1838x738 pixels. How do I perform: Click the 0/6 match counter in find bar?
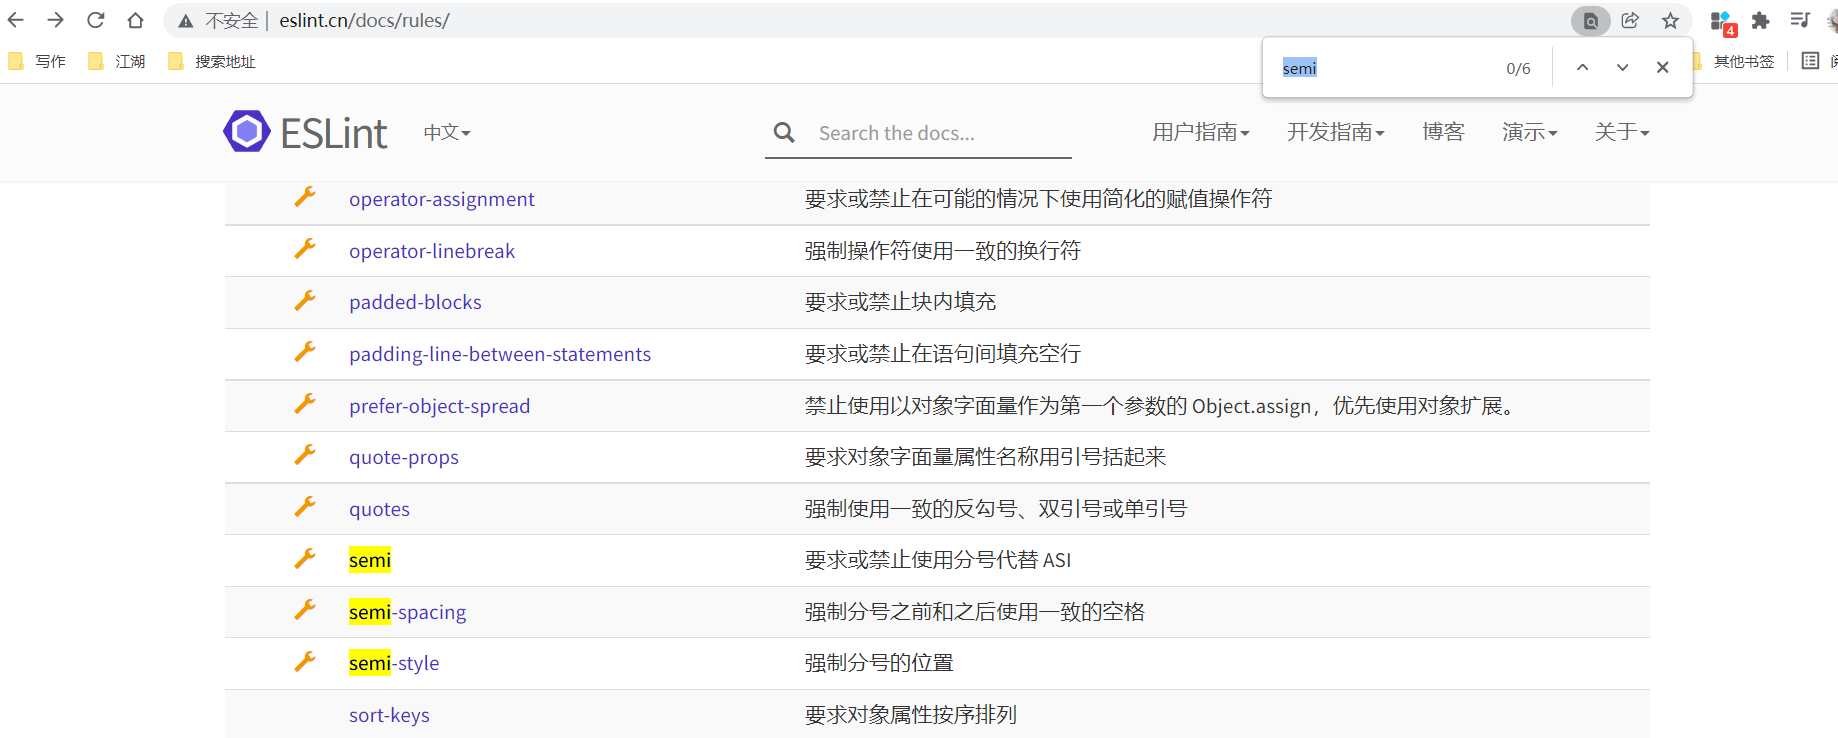1518,68
